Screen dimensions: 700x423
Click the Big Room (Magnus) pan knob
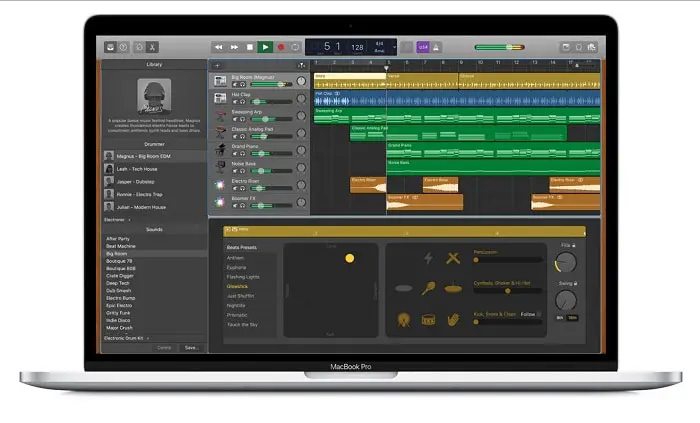point(301,81)
